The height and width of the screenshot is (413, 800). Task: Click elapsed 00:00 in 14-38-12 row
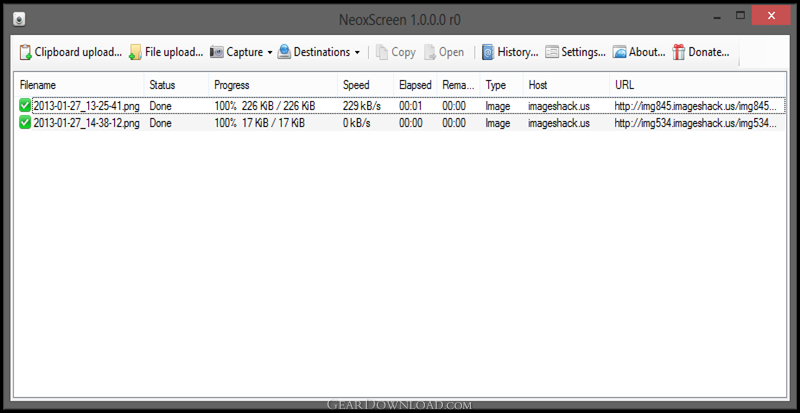(411, 123)
